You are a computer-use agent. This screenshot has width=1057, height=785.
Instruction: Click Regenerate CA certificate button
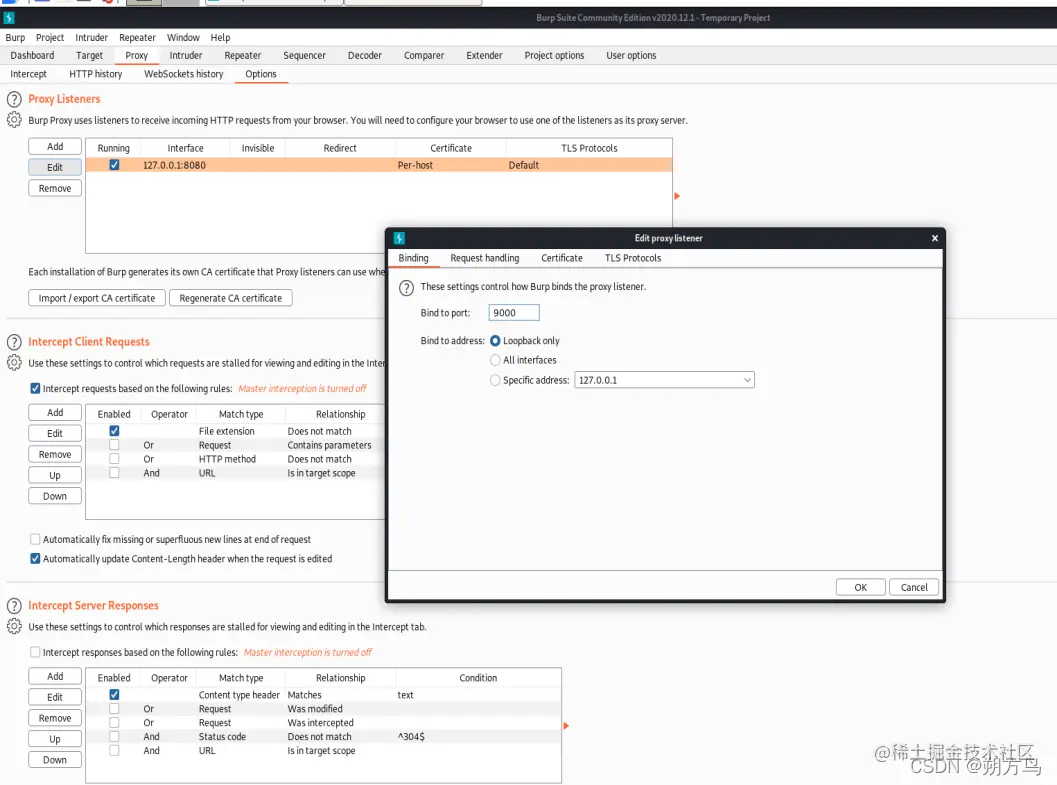click(x=231, y=298)
